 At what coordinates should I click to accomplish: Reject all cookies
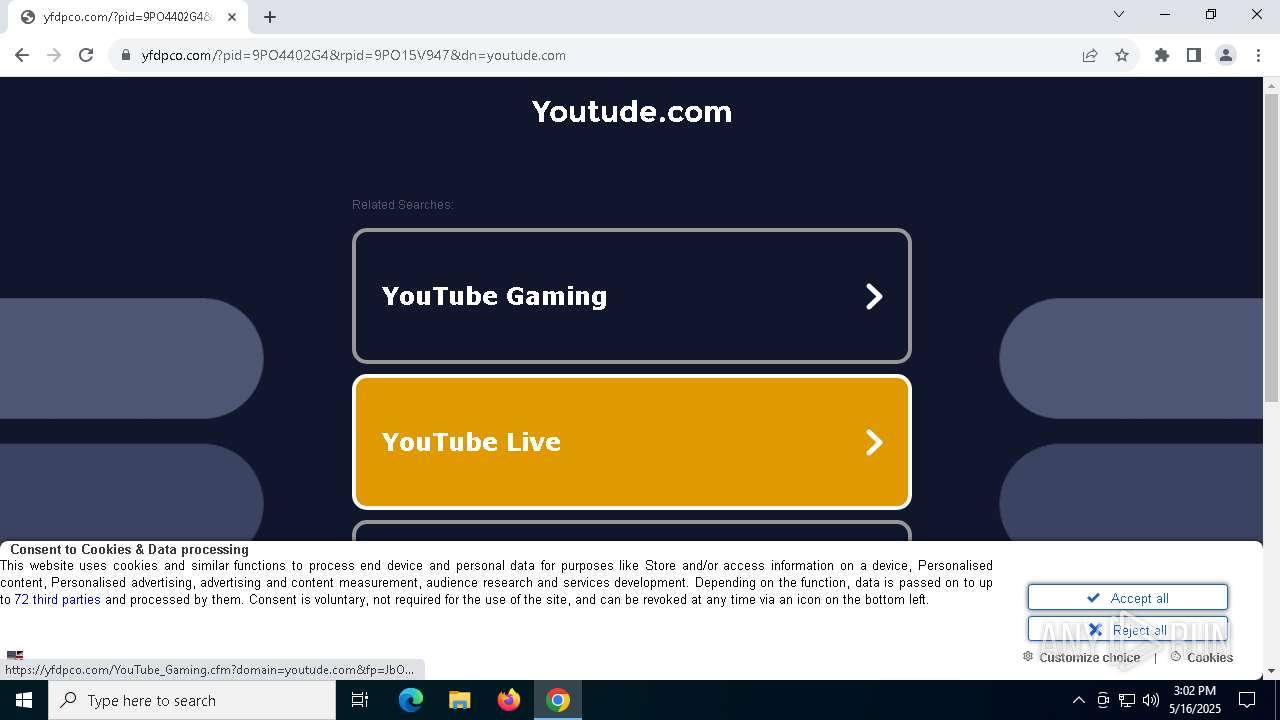click(x=1128, y=630)
